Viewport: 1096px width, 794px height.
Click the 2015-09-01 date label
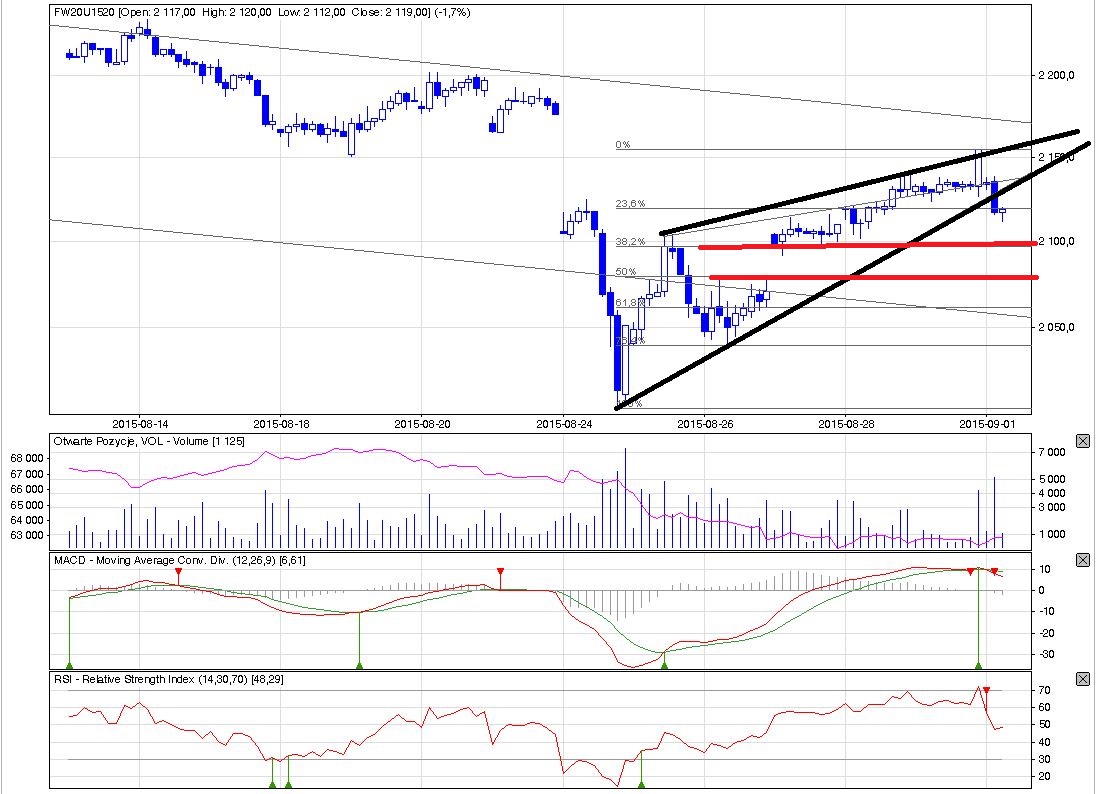(x=987, y=424)
